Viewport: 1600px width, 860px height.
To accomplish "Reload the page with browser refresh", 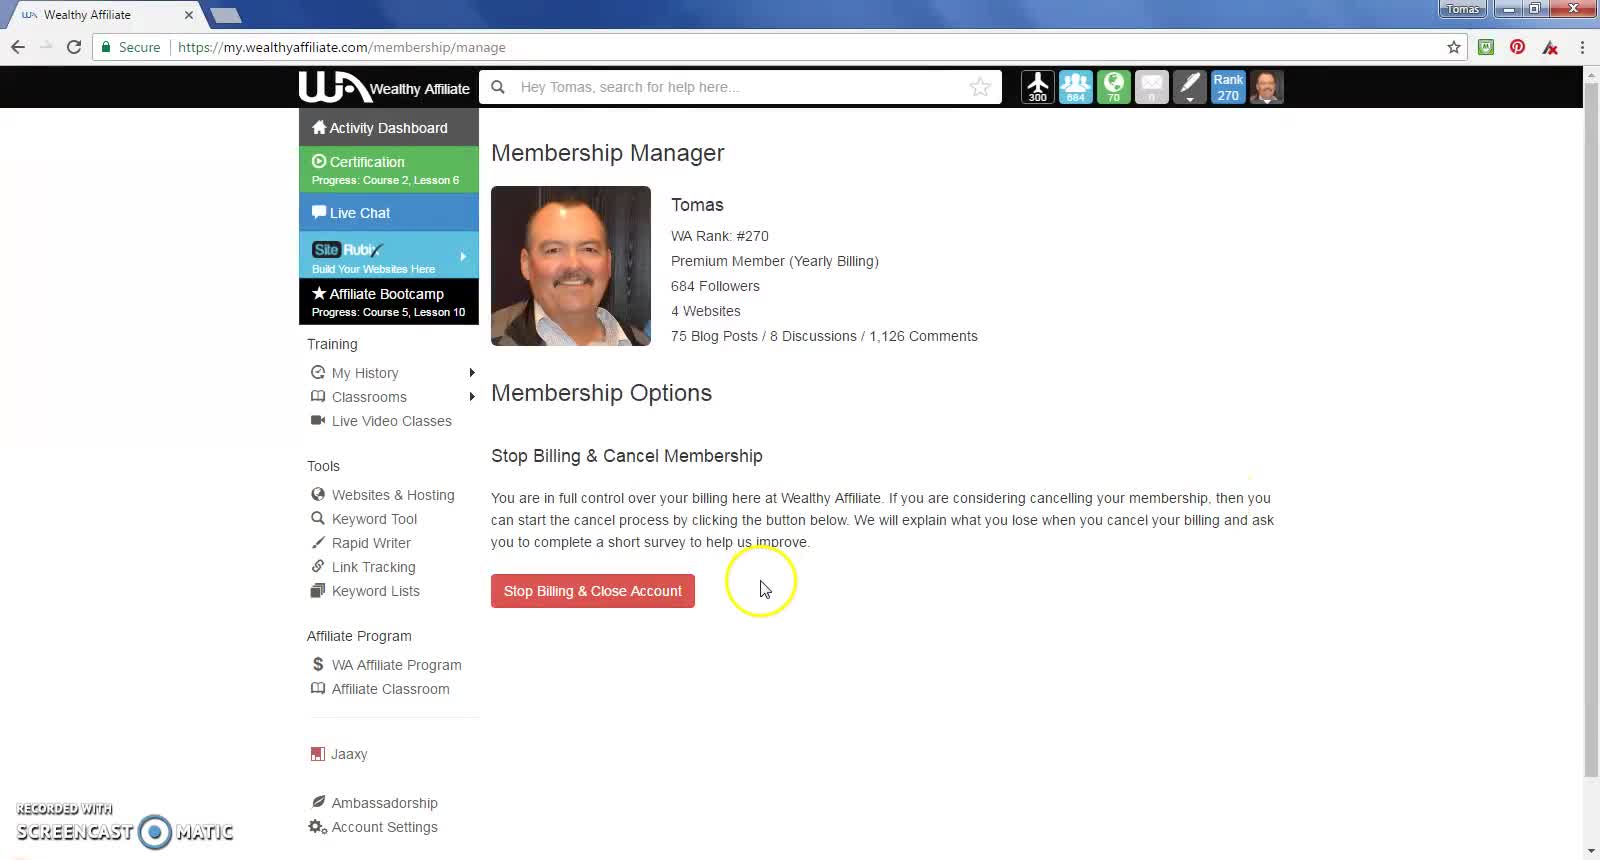I will click(73, 47).
